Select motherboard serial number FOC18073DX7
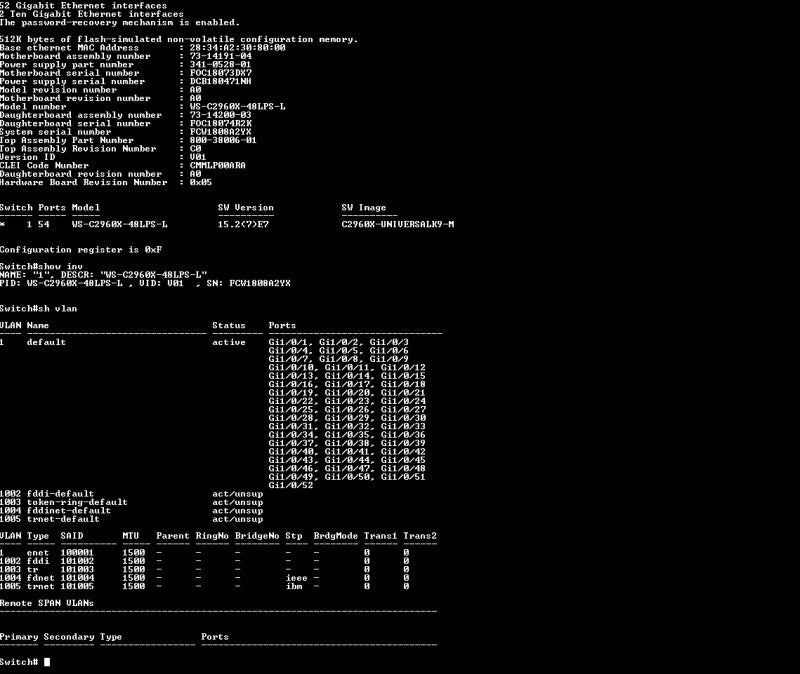The height and width of the screenshot is (674, 800). (220, 73)
